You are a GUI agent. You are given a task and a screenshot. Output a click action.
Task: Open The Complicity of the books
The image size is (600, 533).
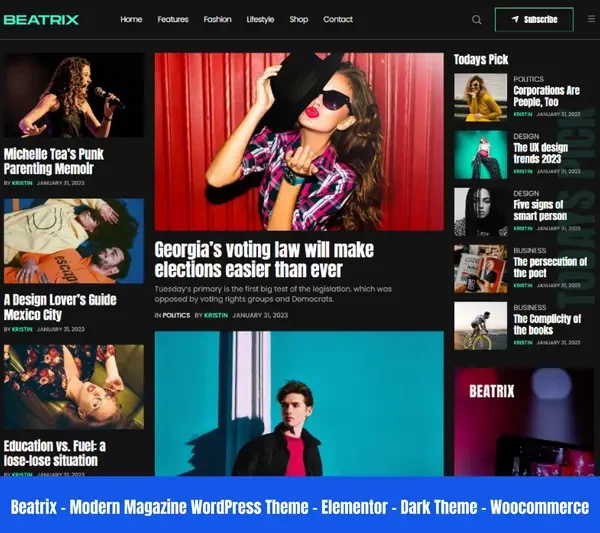(x=547, y=324)
